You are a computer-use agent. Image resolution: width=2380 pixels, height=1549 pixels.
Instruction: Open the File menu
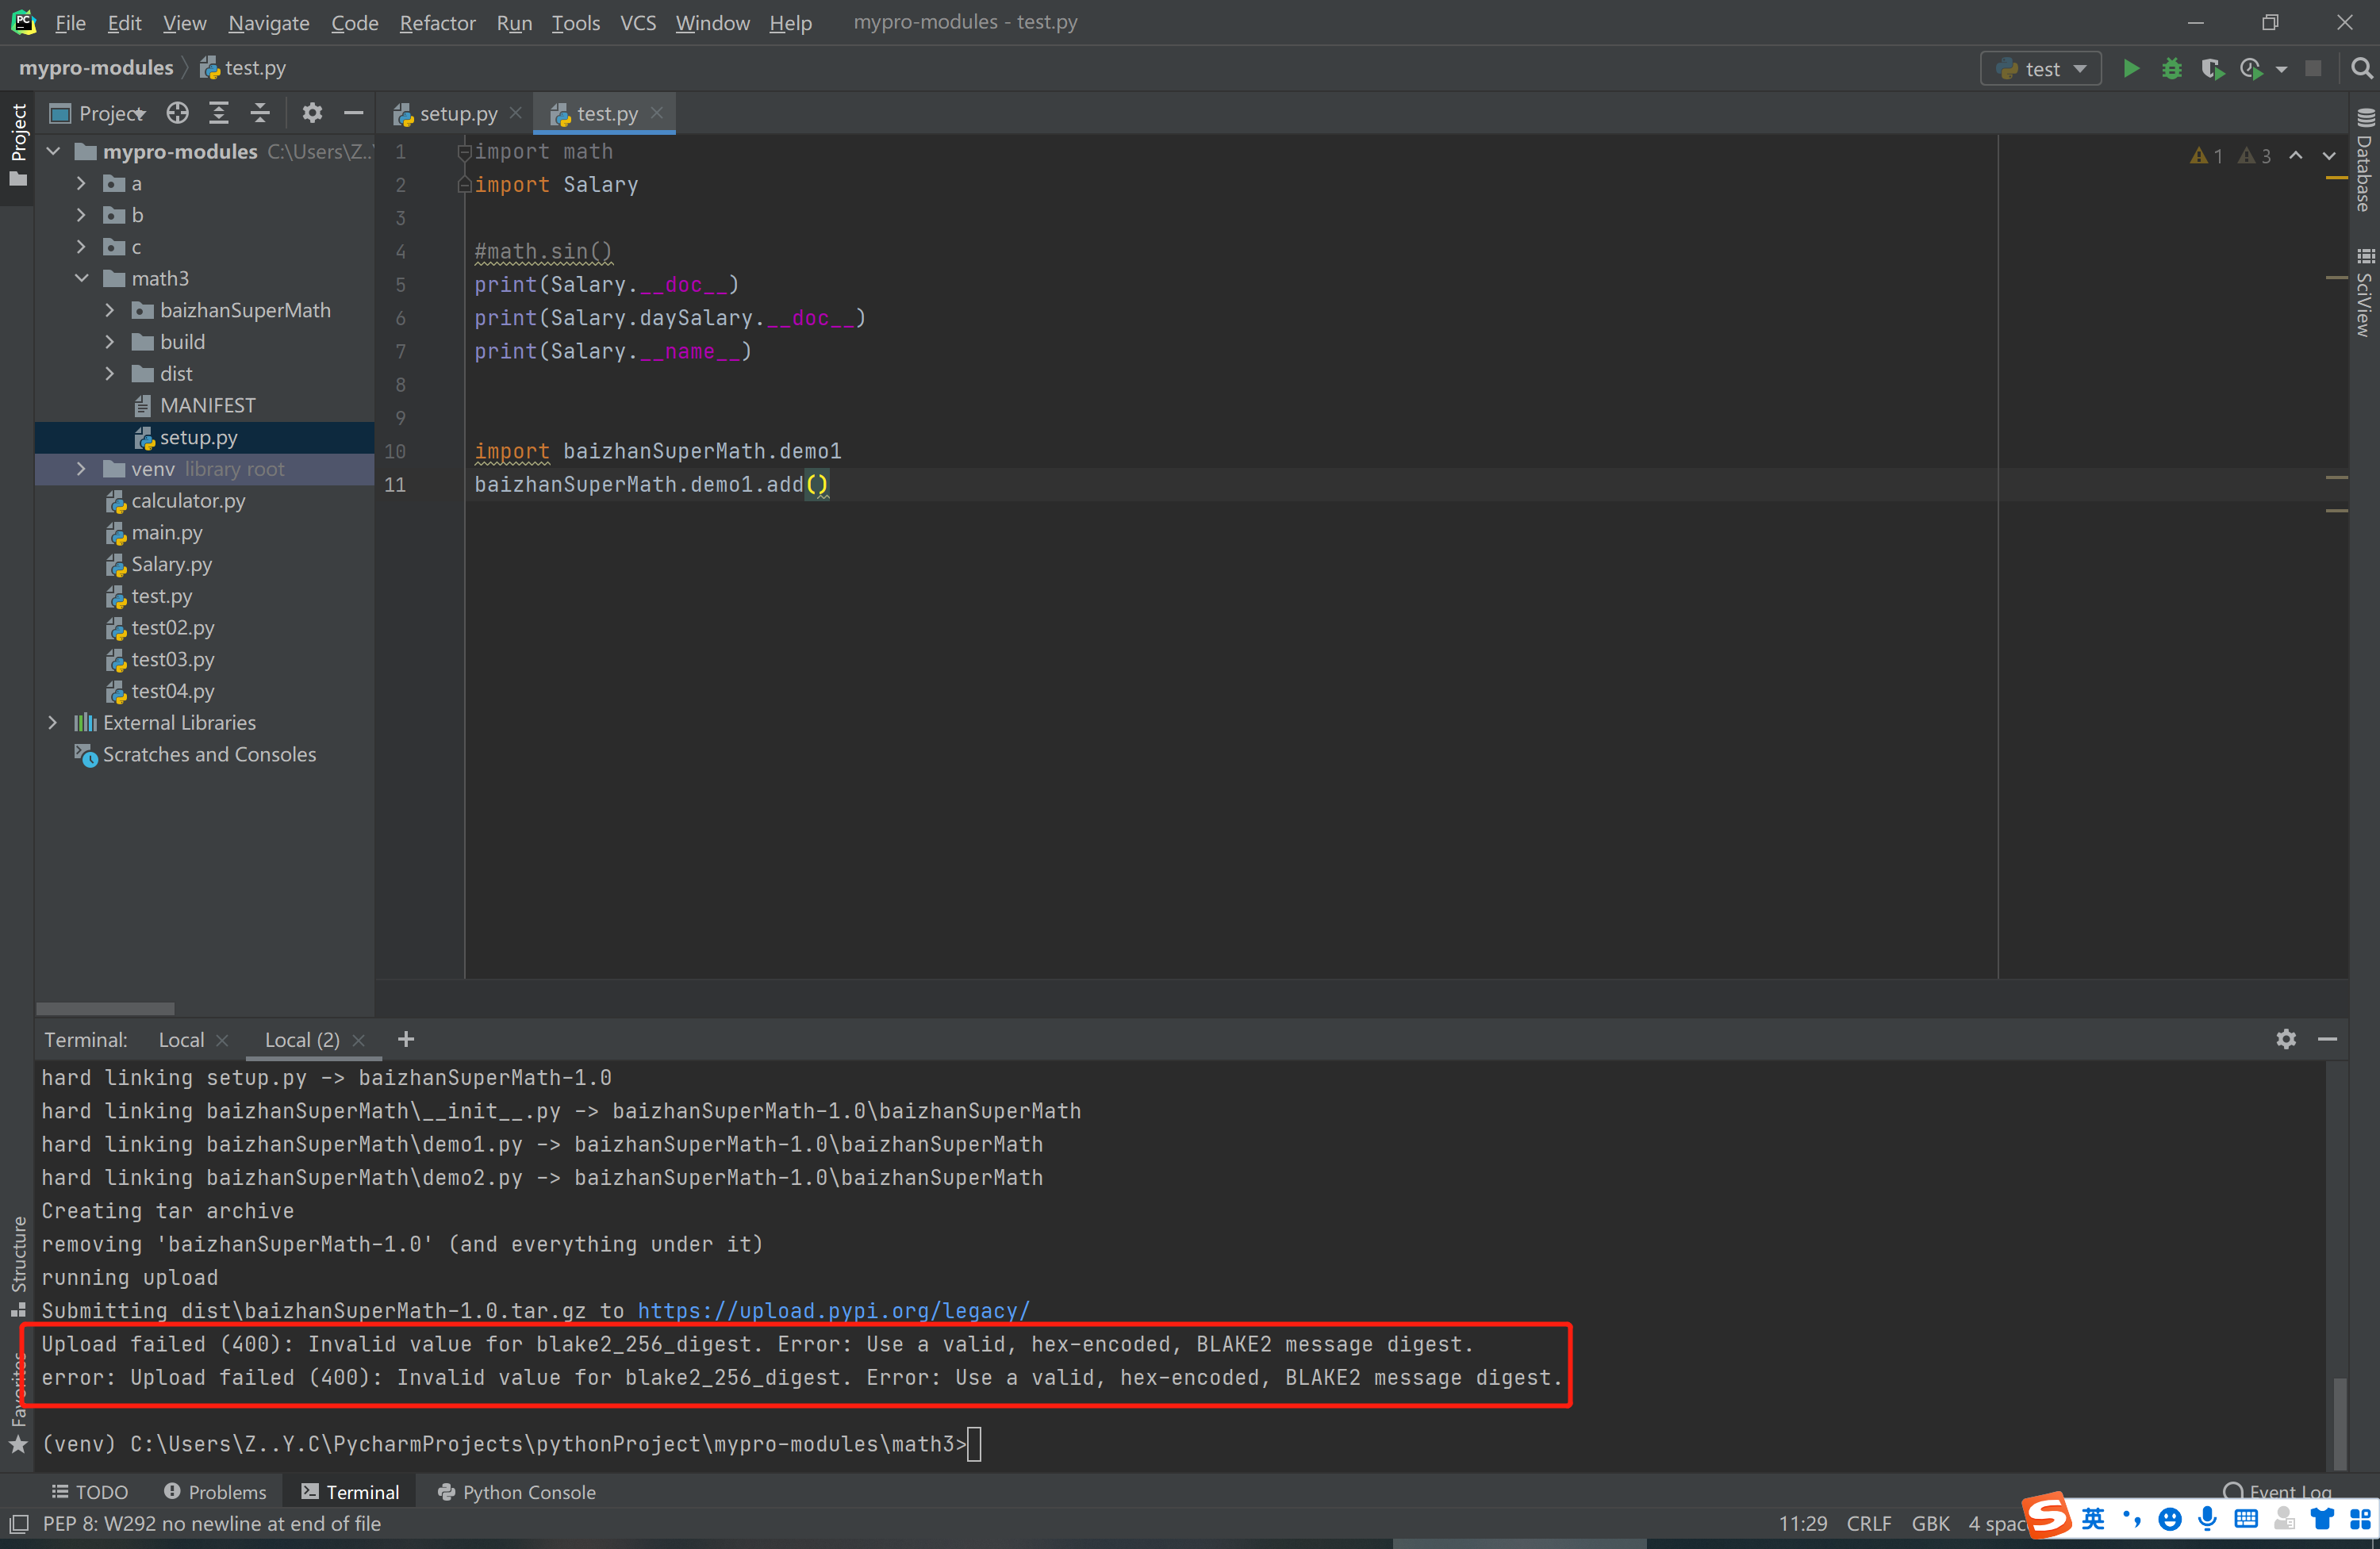coord(70,22)
